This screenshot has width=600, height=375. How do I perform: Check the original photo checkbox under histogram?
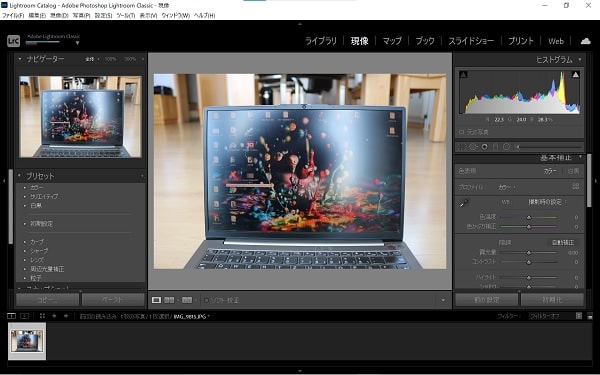461,132
